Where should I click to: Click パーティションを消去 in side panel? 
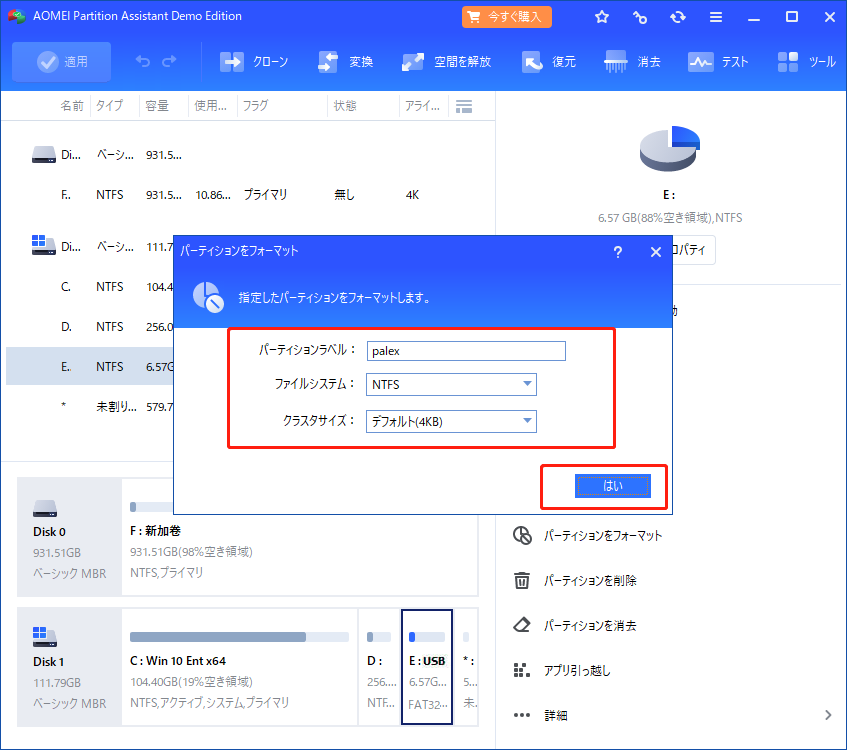[x=590, y=626]
